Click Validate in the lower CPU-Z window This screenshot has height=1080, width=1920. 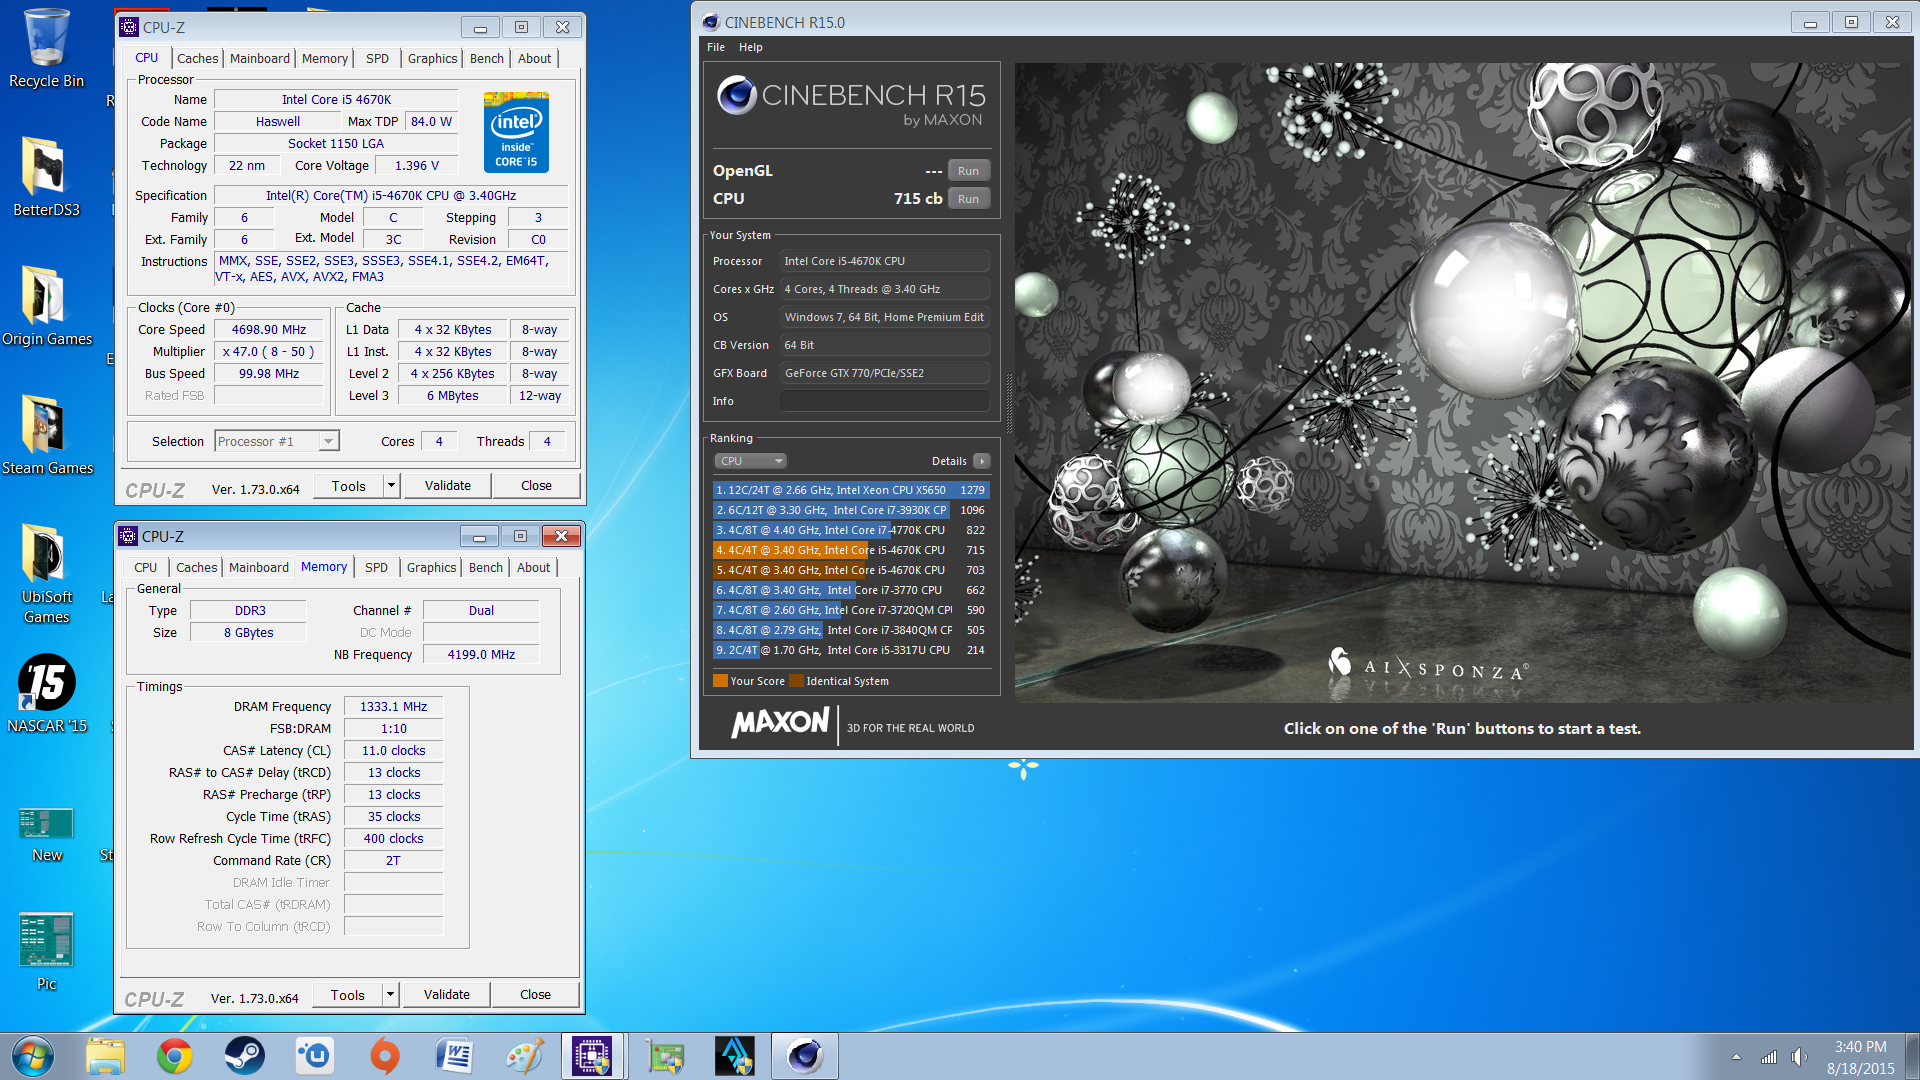446,995
